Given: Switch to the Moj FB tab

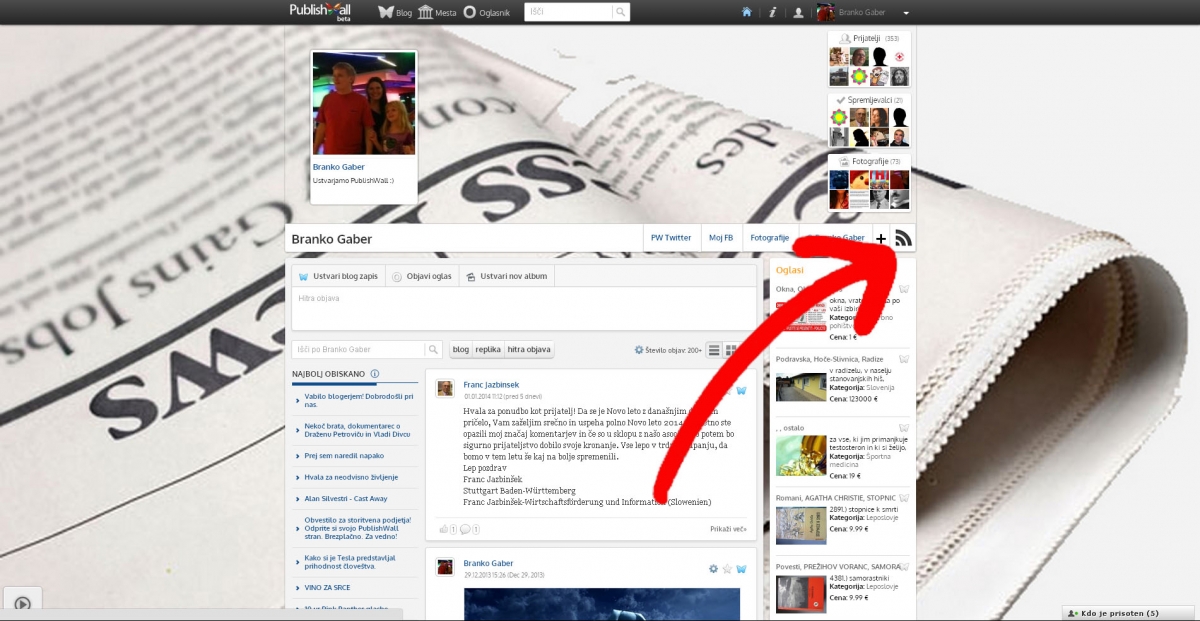Looking at the screenshot, I should pos(720,238).
